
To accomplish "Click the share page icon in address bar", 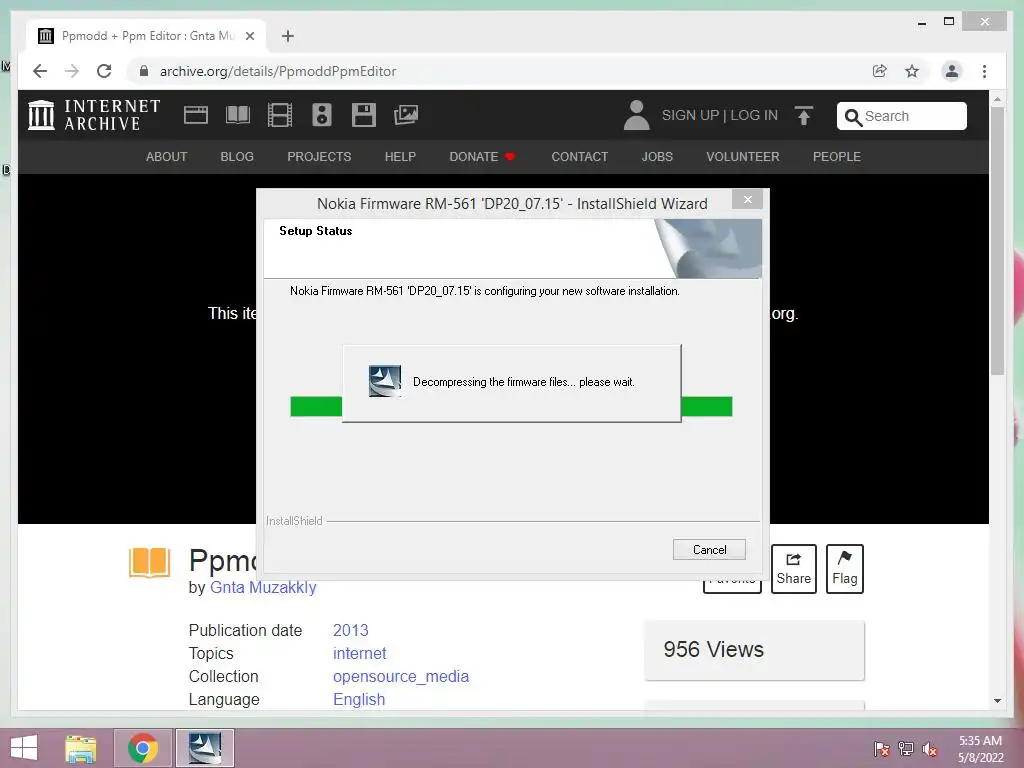I will 880,71.
